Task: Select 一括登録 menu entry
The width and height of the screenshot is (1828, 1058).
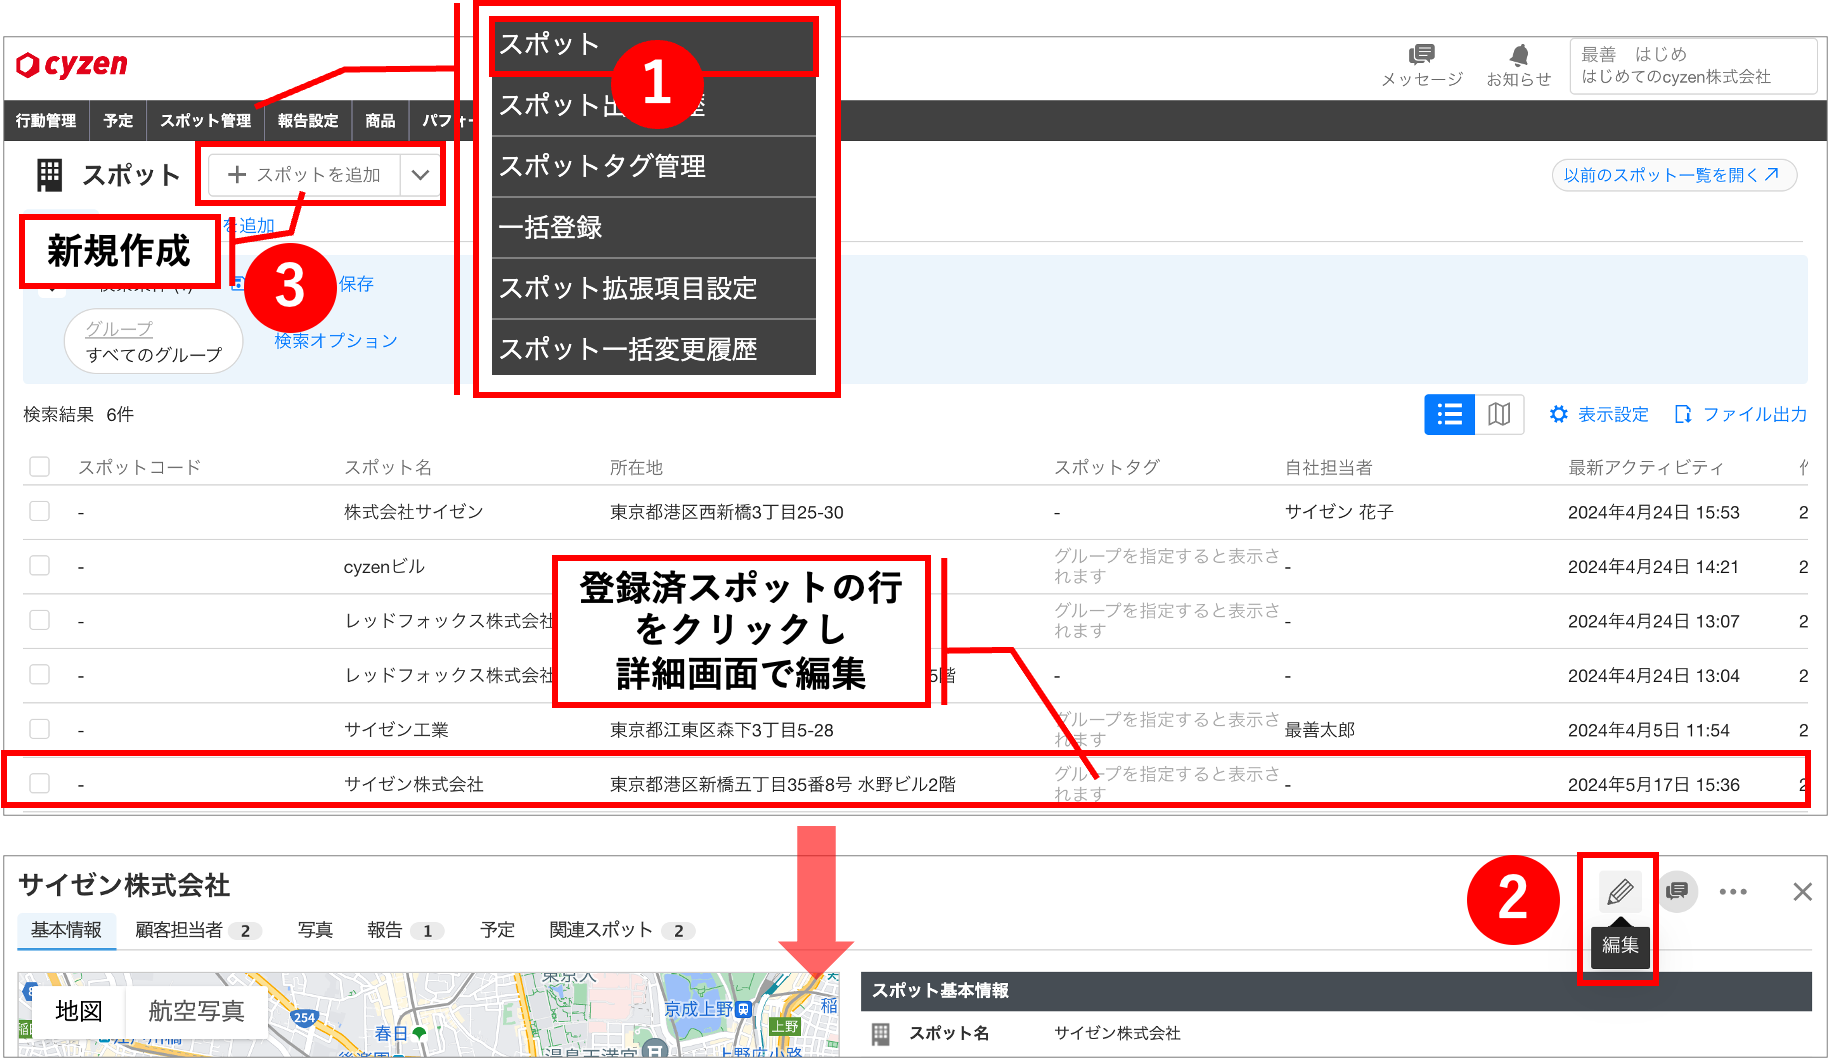Action: coord(654,227)
